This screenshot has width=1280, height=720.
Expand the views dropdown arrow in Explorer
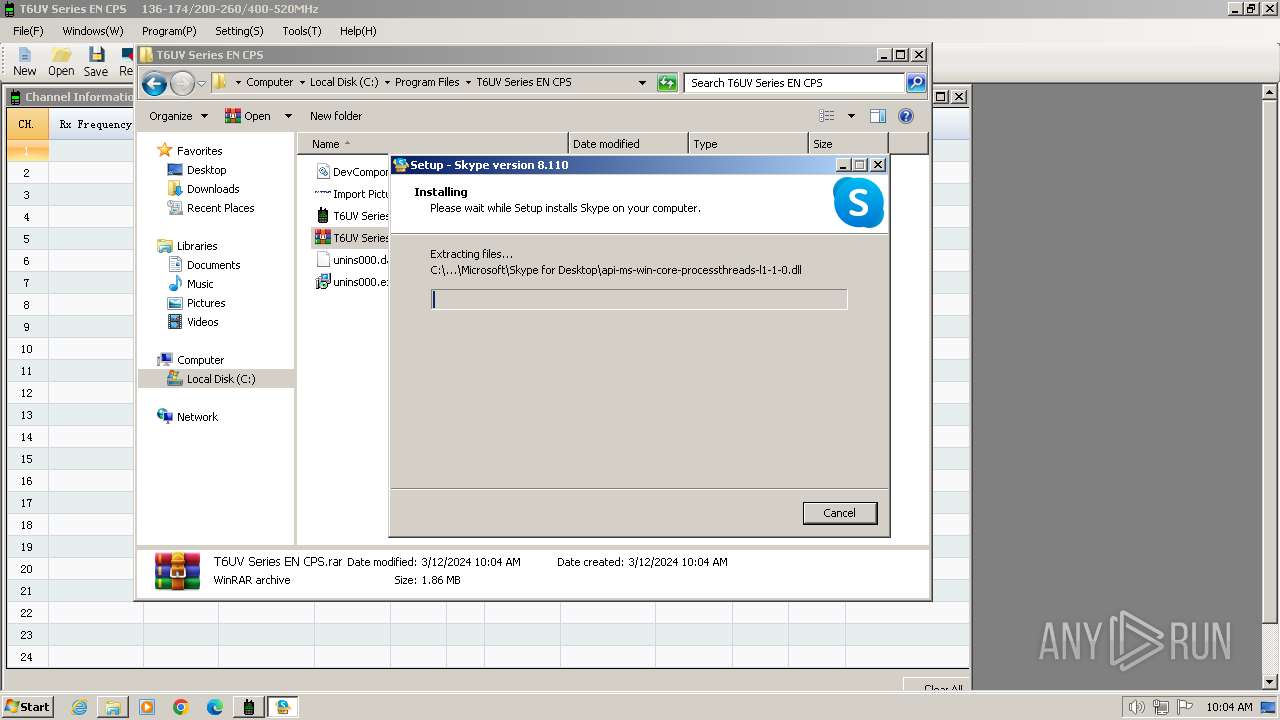pyautogui.click(x=851, y=116)
